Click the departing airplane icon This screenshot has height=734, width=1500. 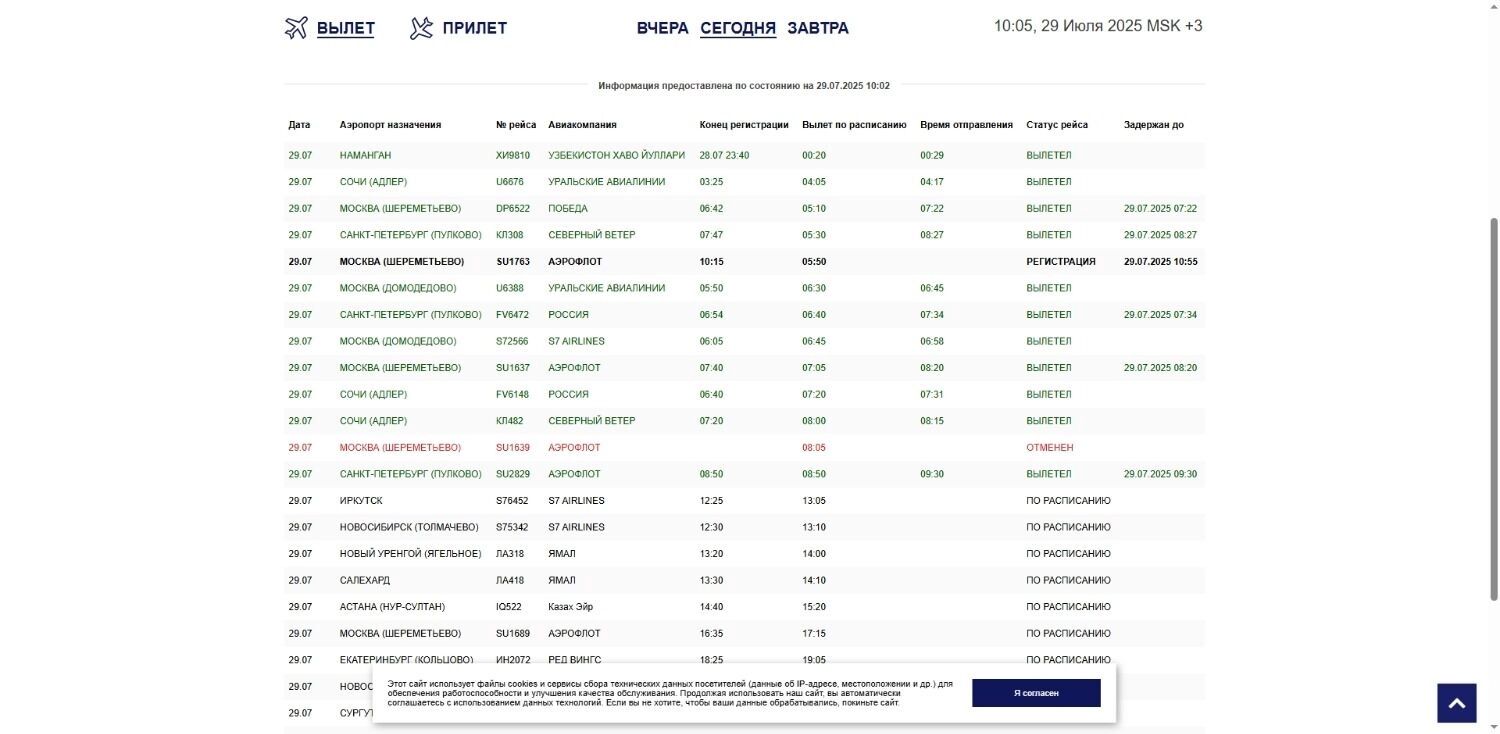[296, 28]
